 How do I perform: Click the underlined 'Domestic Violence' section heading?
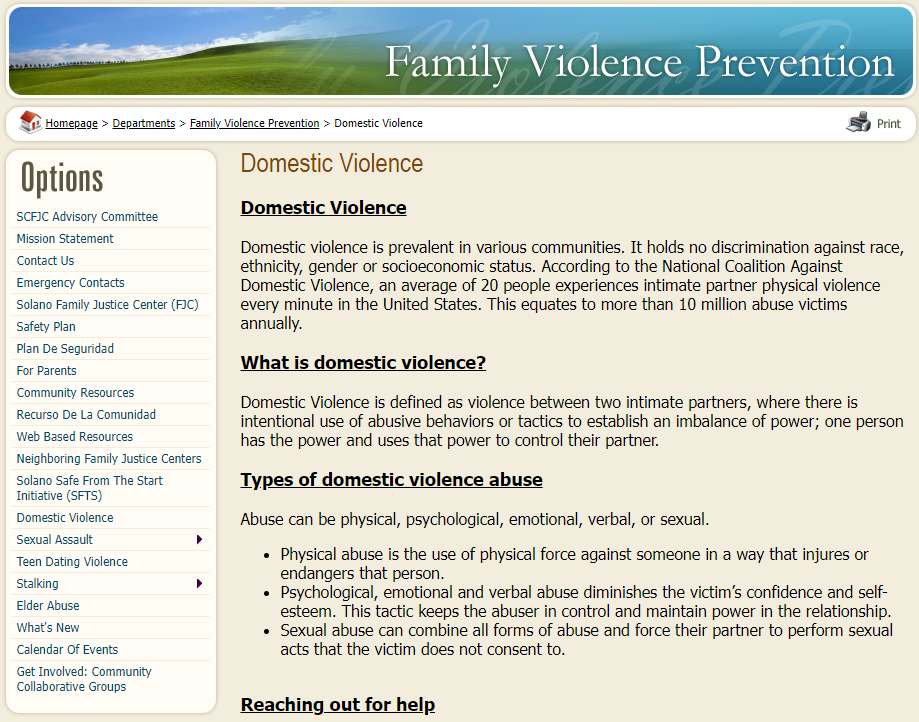click(x=324, y=207)
